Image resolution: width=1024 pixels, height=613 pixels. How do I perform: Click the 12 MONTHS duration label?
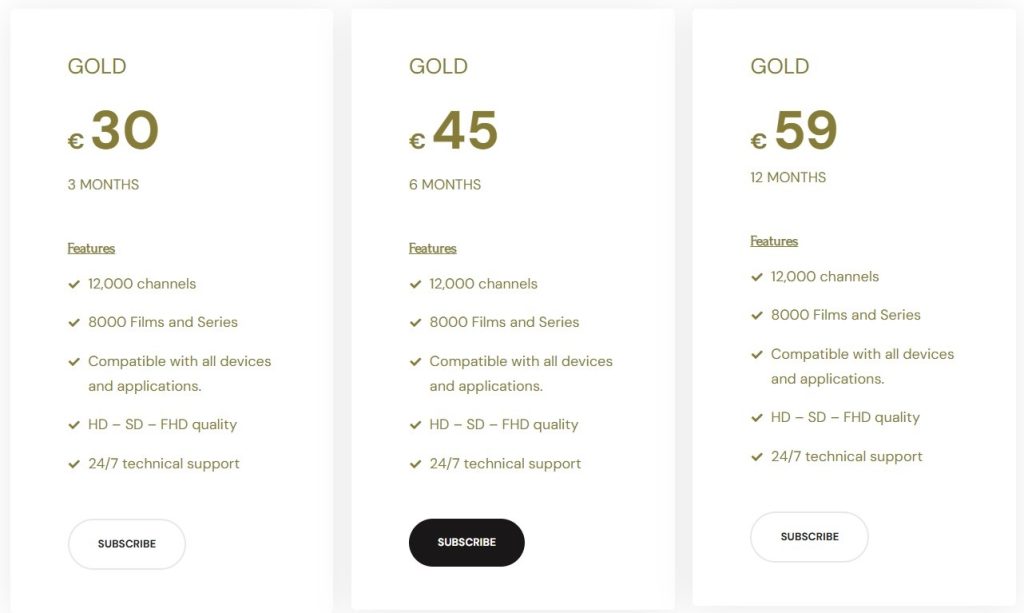point(788,177)
